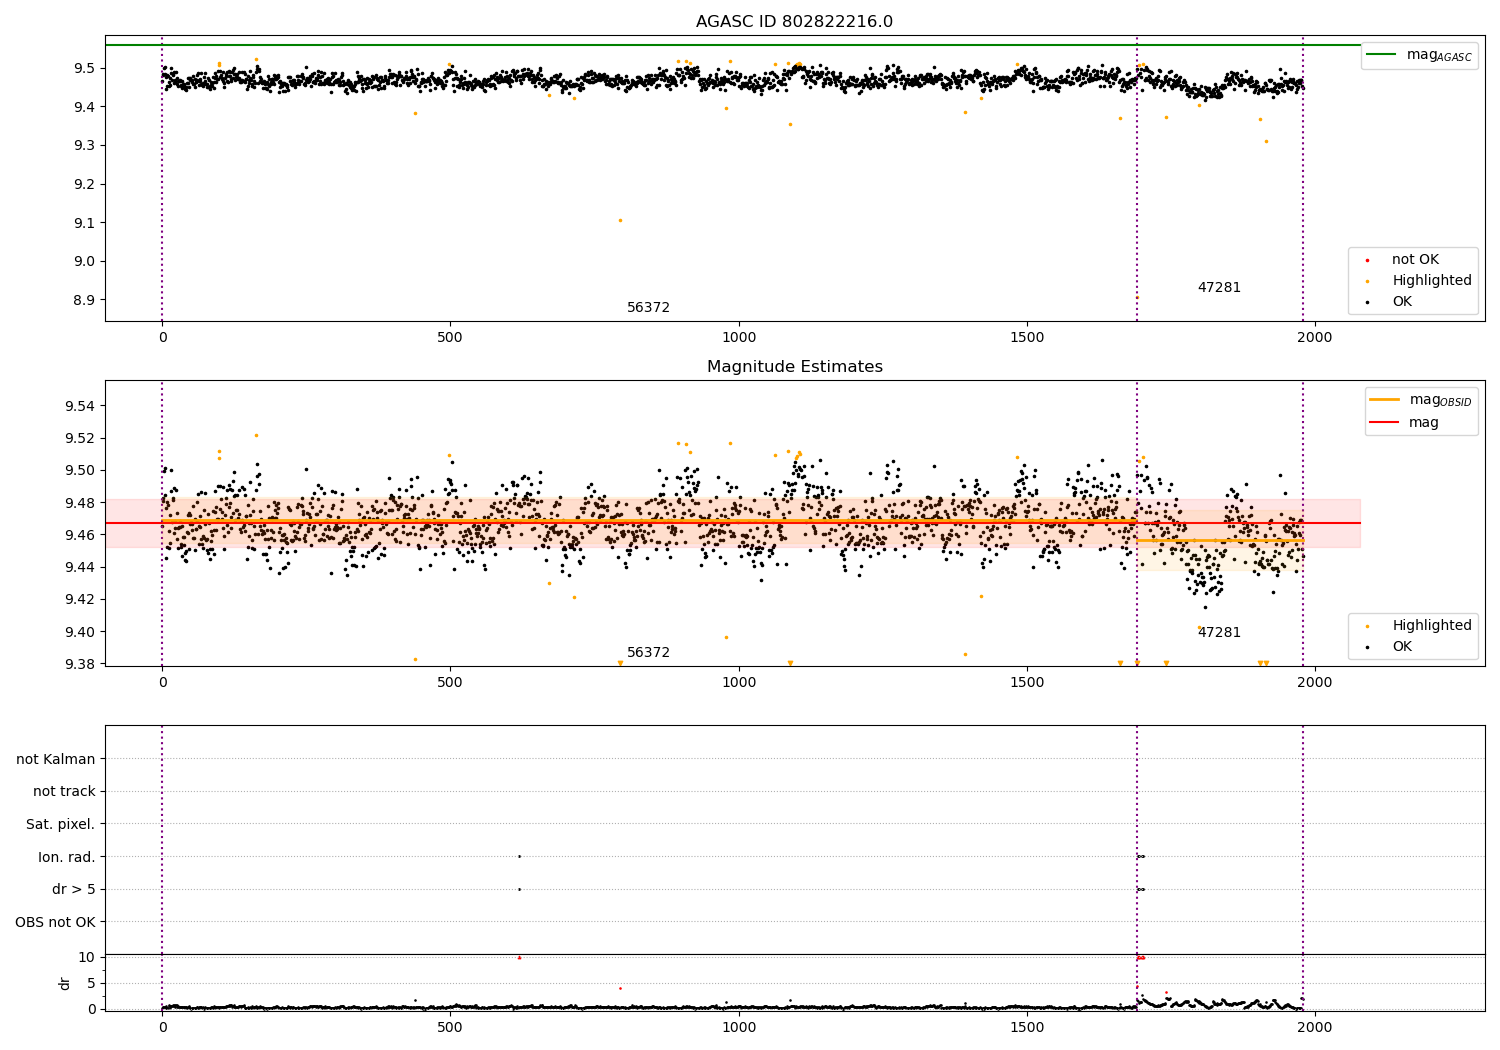1500x1050 pixels.
Task: Click the 'Magnitude Estimates' plot title
Action: [794, 367]
